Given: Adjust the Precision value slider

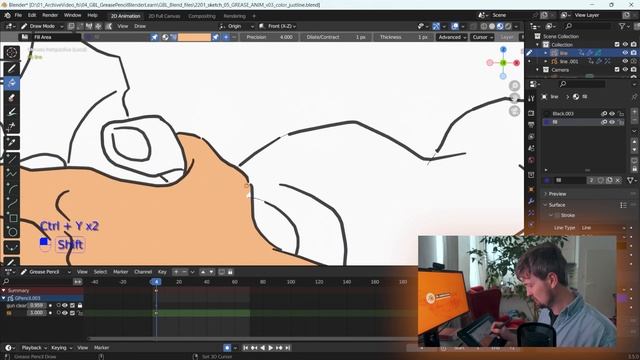Looking at the screenshot, I should [x=269, y=37].
